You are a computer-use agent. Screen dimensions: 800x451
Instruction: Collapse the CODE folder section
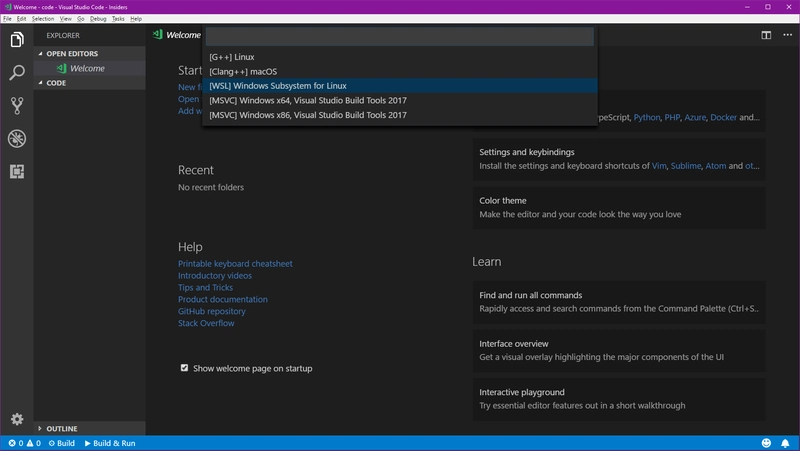[x=56, y=83]
